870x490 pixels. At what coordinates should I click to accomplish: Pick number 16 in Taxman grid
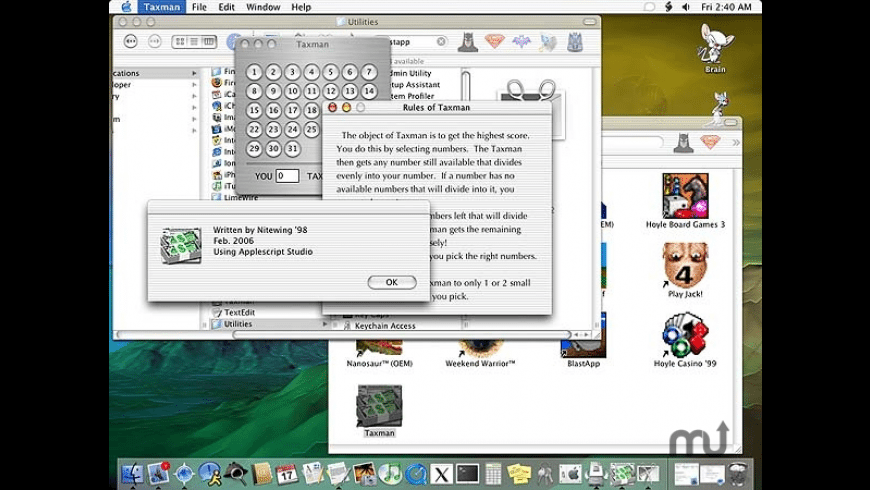[x=273, y=110]
